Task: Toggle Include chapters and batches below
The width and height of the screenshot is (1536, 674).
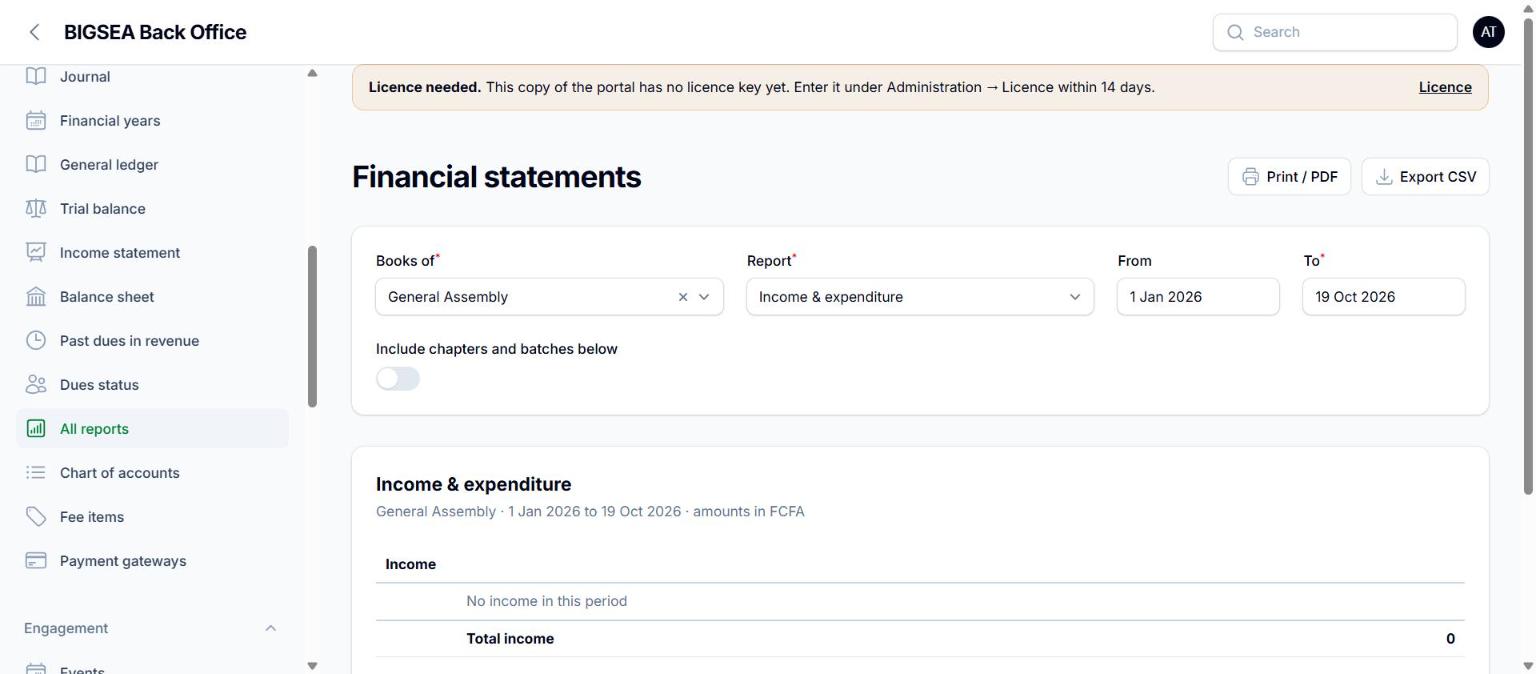Action: (398, 379)
